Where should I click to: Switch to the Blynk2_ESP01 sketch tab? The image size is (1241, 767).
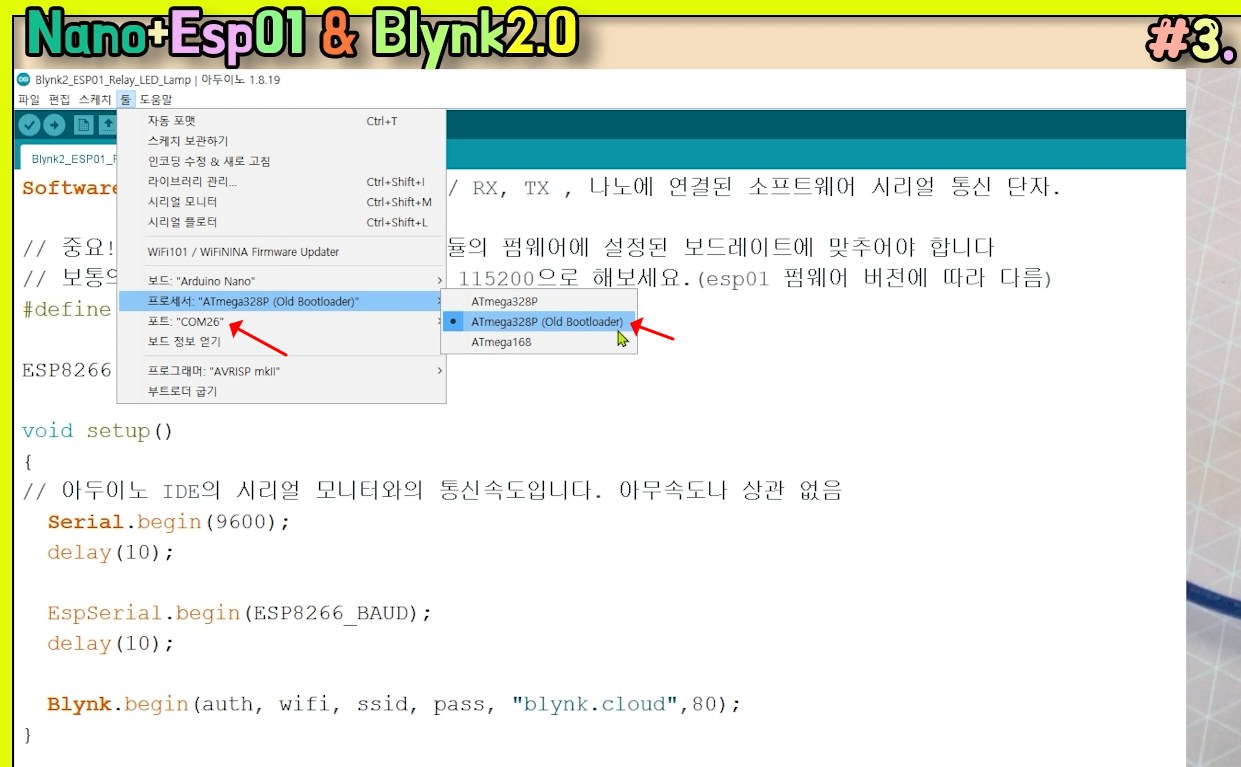tap(70, 158)
